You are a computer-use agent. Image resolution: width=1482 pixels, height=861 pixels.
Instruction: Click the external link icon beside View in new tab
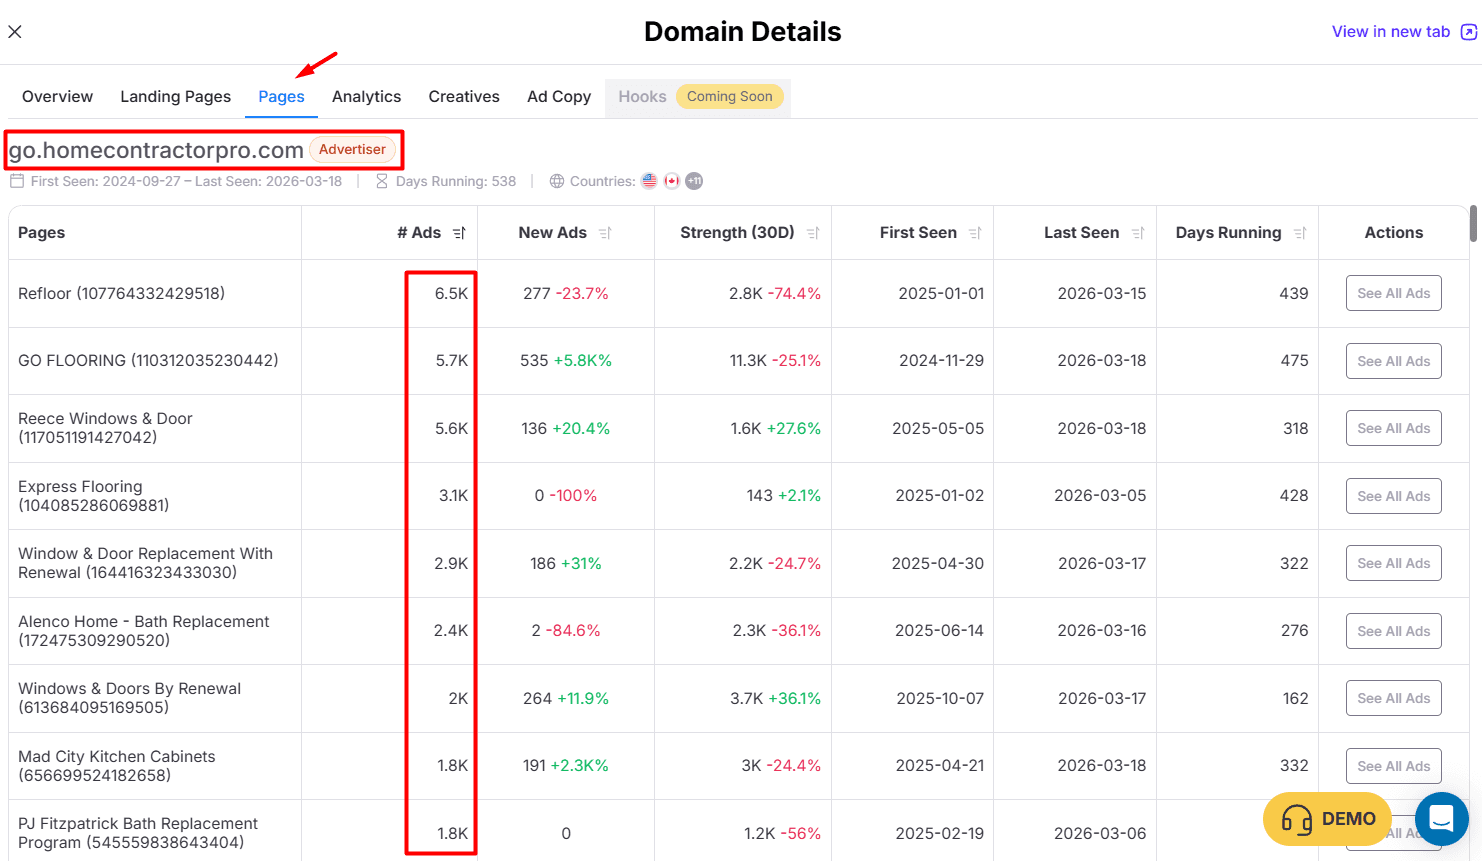click(x=1469, y=32)
